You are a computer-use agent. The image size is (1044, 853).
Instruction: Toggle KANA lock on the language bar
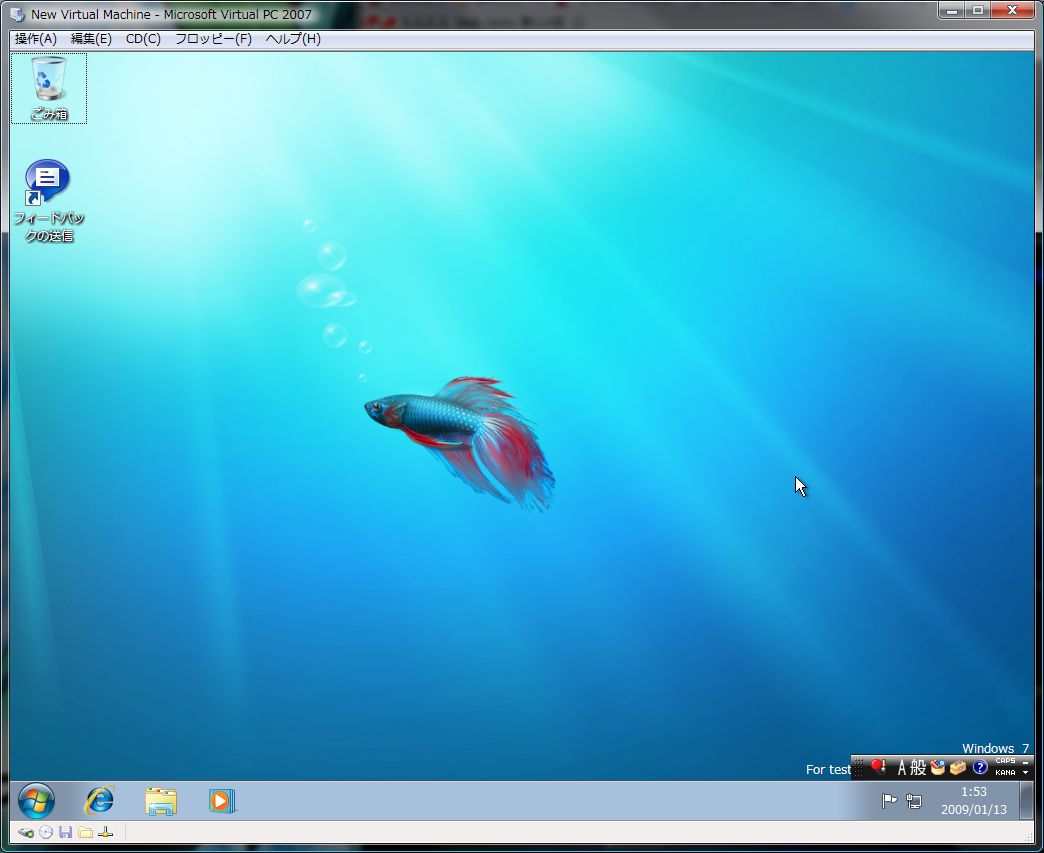point(1005,773)
